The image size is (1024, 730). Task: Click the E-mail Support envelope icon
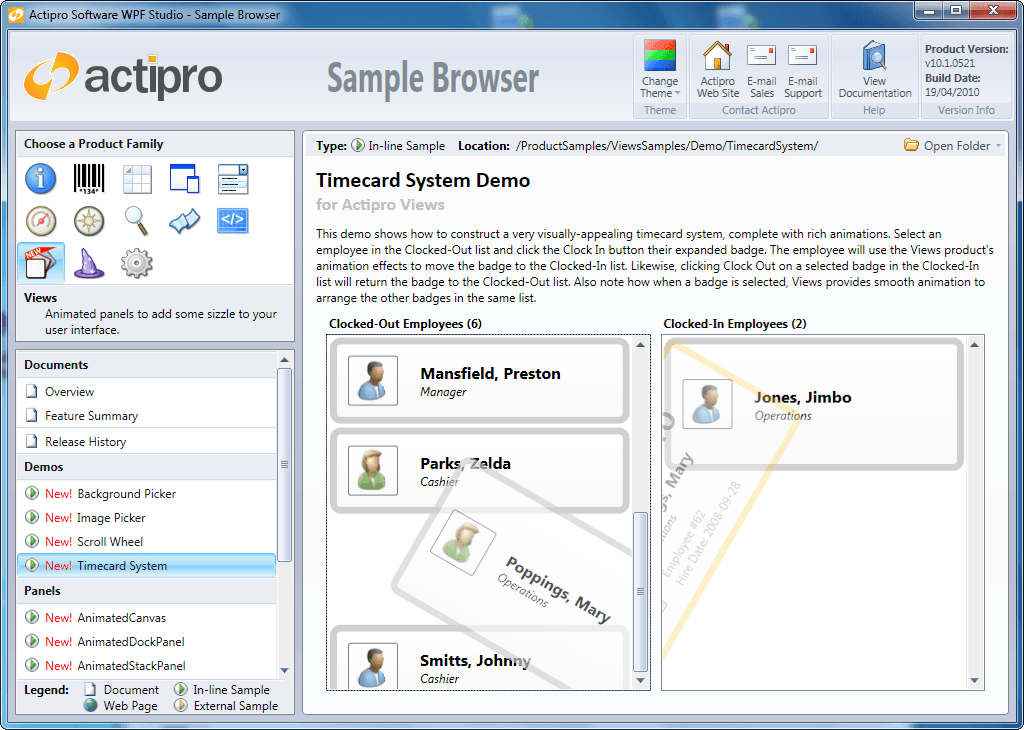(x=803, y=55)
